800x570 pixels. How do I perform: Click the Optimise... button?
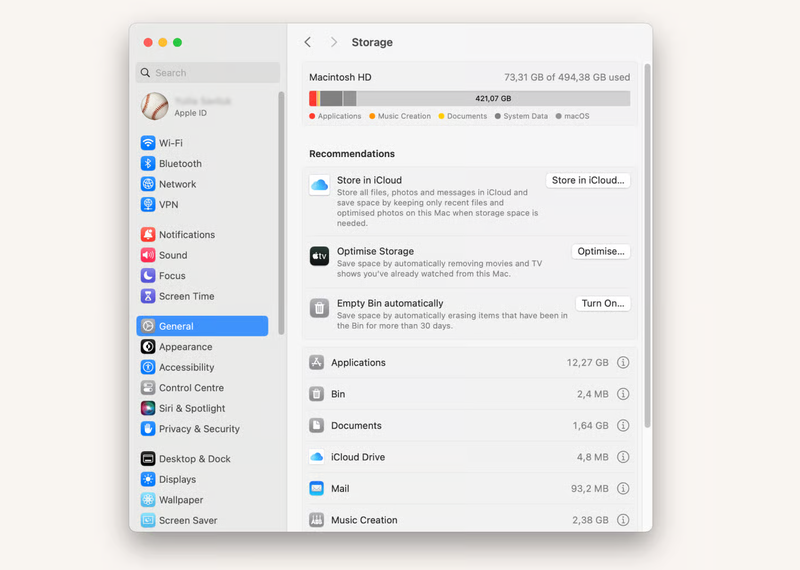click(601, 251)
